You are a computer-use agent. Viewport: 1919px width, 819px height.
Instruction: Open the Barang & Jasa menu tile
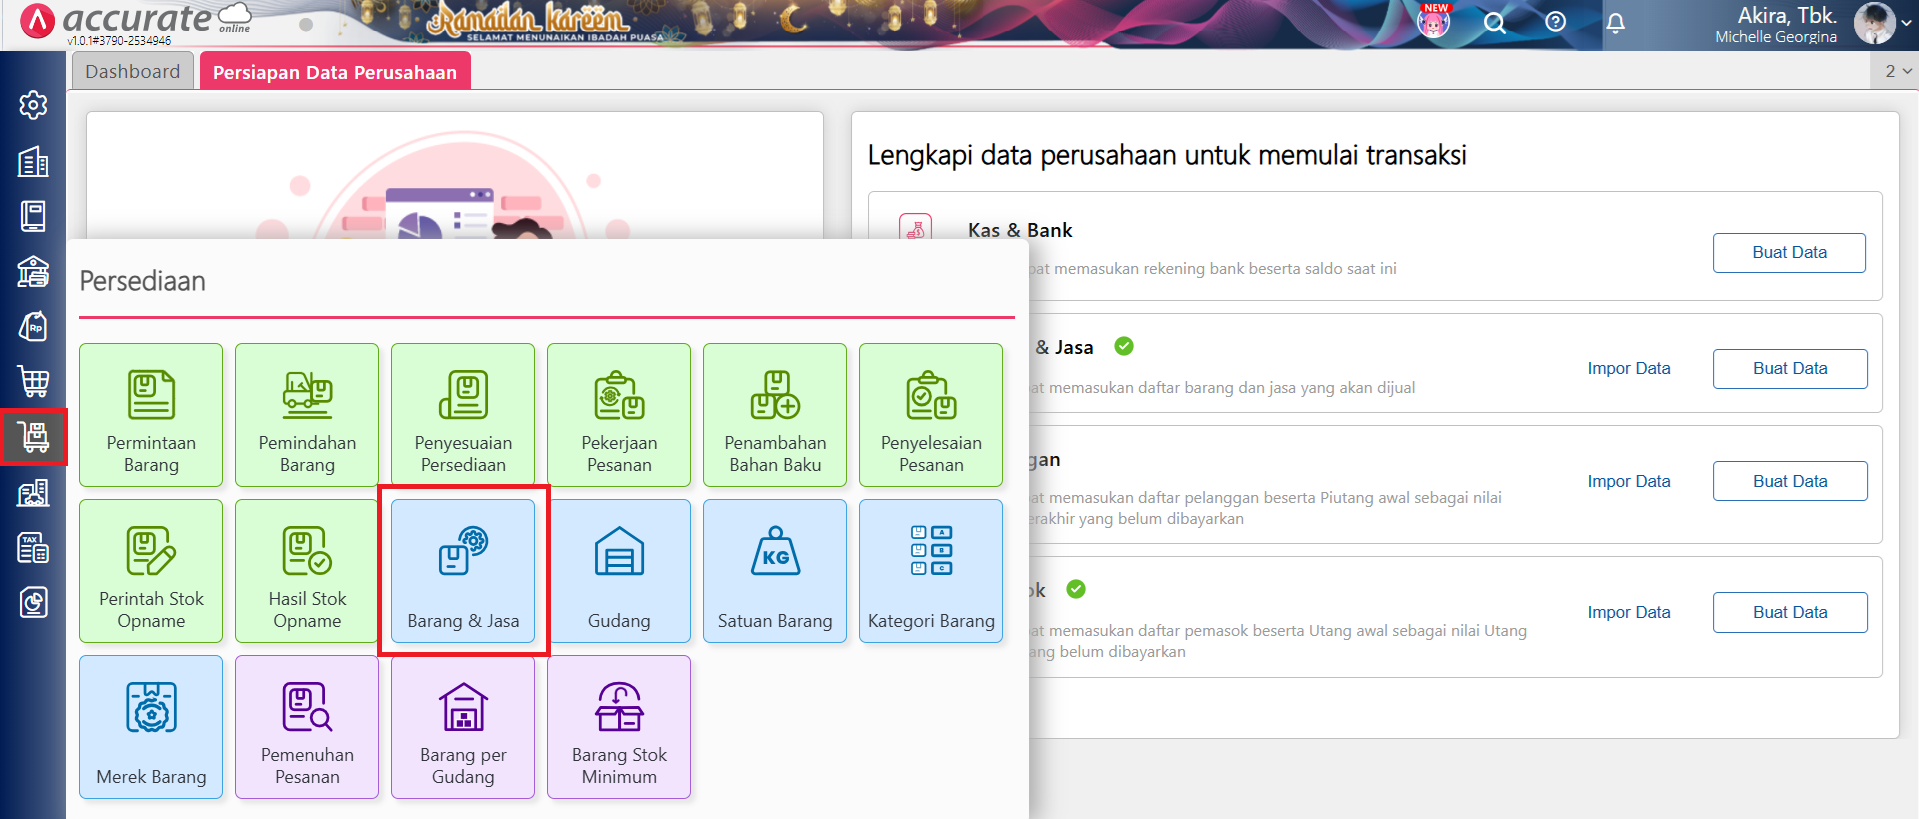click(463, 571)
